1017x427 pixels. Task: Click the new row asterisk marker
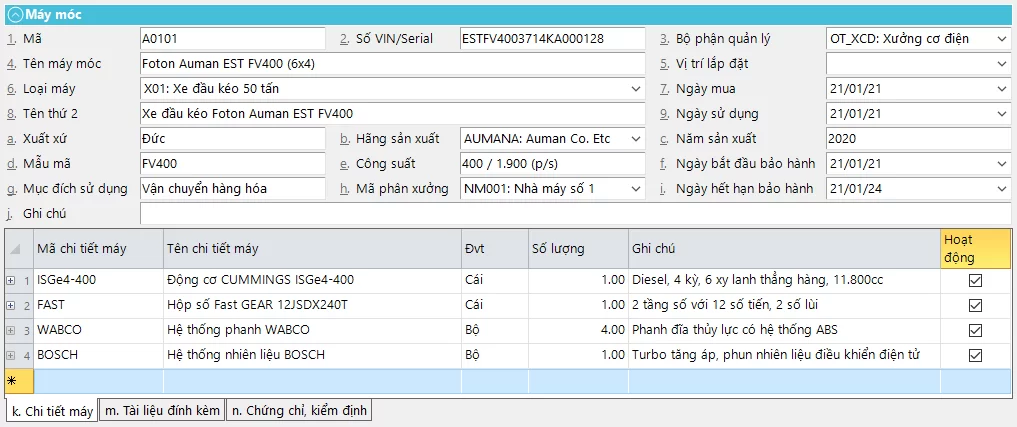pos(12,381)
